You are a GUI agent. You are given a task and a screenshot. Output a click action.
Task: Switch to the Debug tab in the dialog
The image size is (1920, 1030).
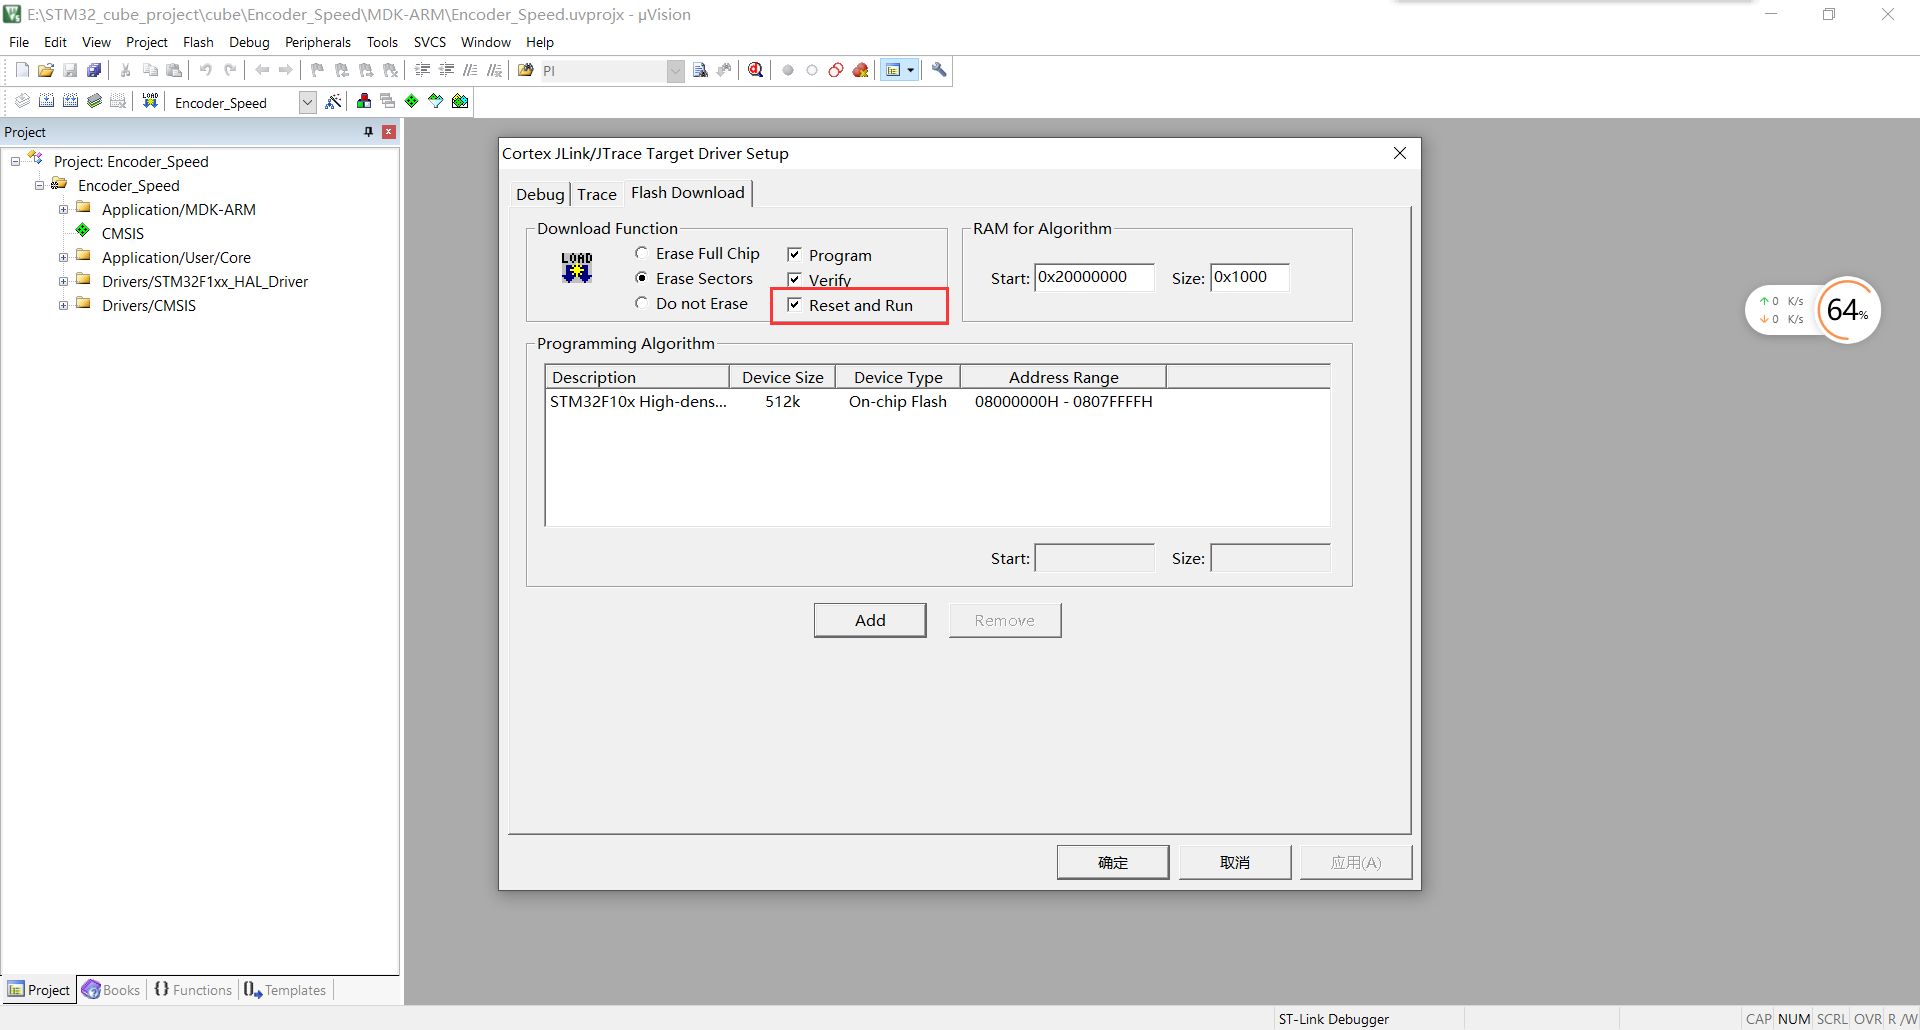(540, 194)
